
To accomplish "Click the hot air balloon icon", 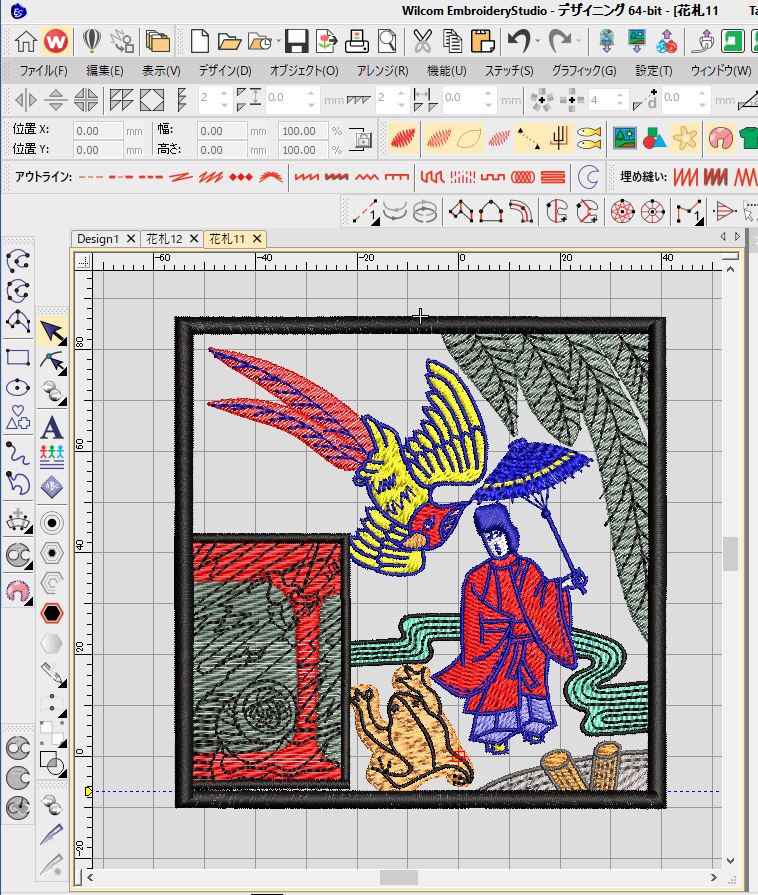I will pos(91,41).
